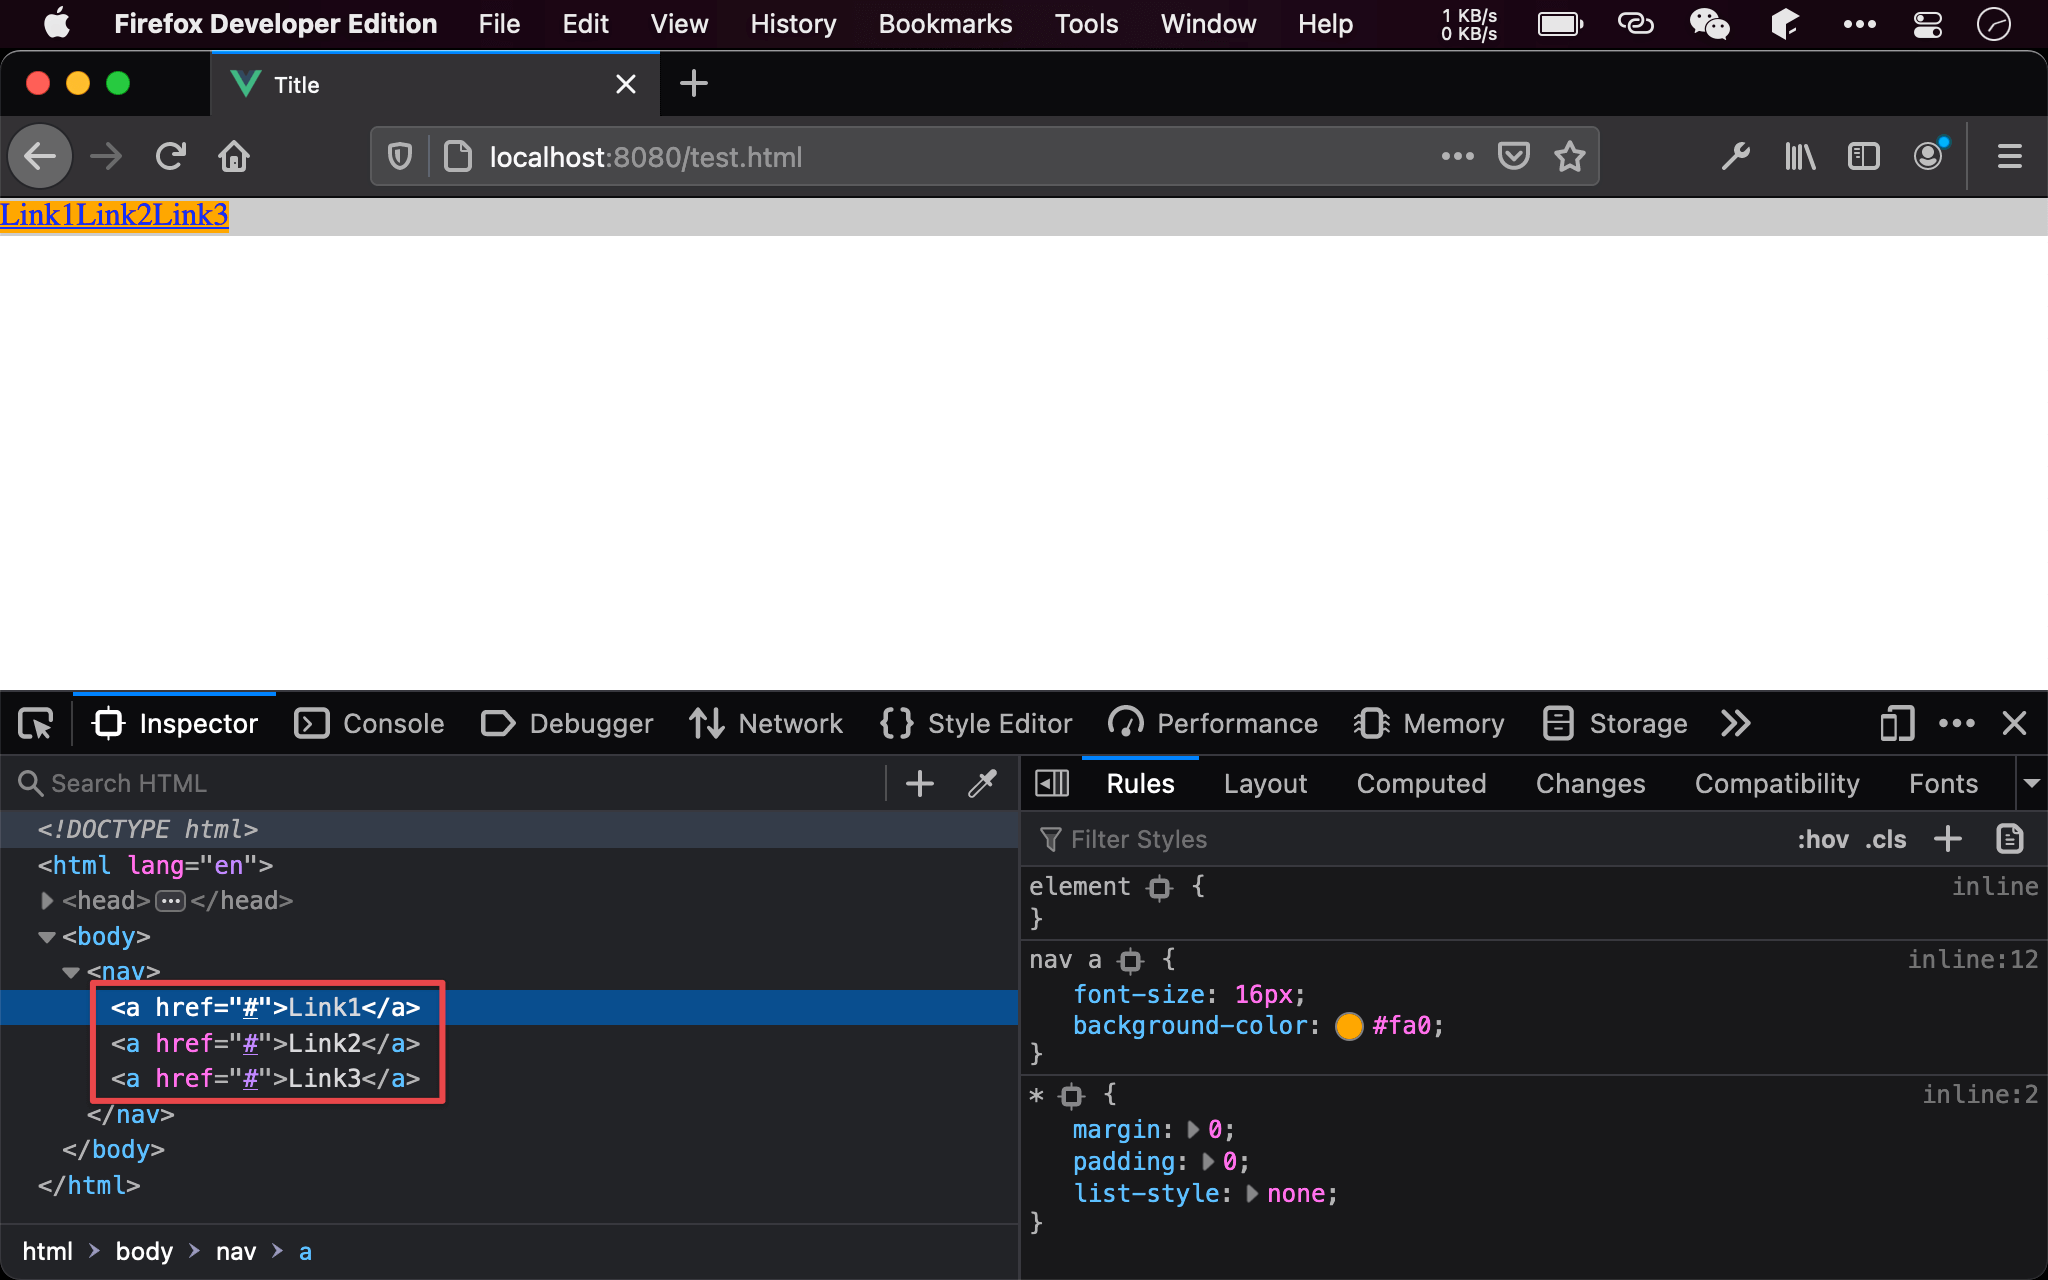This screenshot has width=2048, height=1280.
Task: Select the html lang="en" node
Action: [x=155, y=865]
